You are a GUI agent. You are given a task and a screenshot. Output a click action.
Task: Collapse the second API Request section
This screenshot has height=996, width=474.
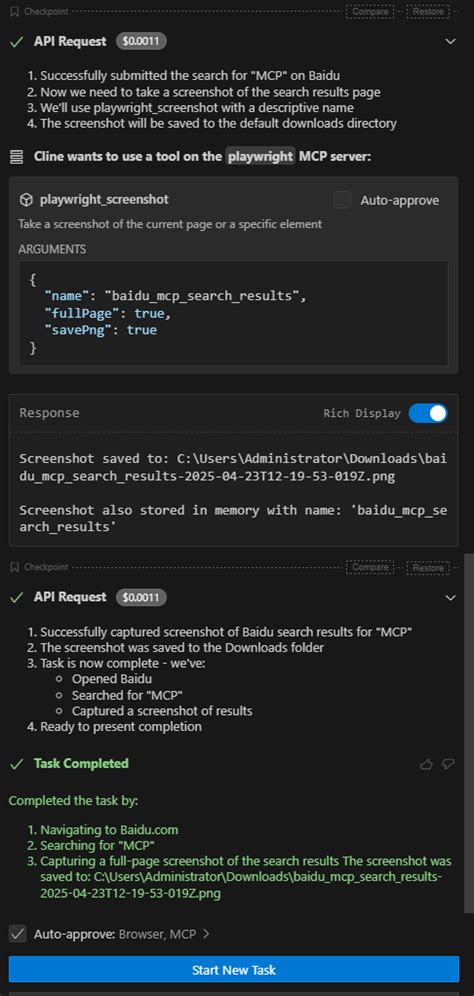(x=450, y=598)
